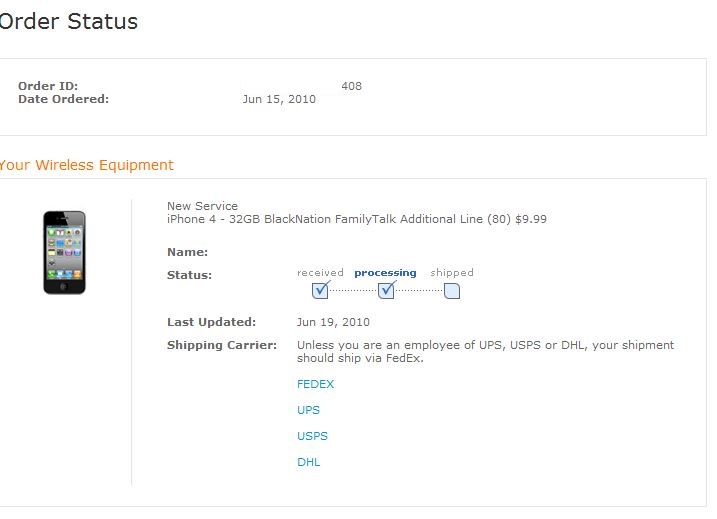Click the received status checkbox
The width and height of the screenshot is (717, 519).
point(320,291)
